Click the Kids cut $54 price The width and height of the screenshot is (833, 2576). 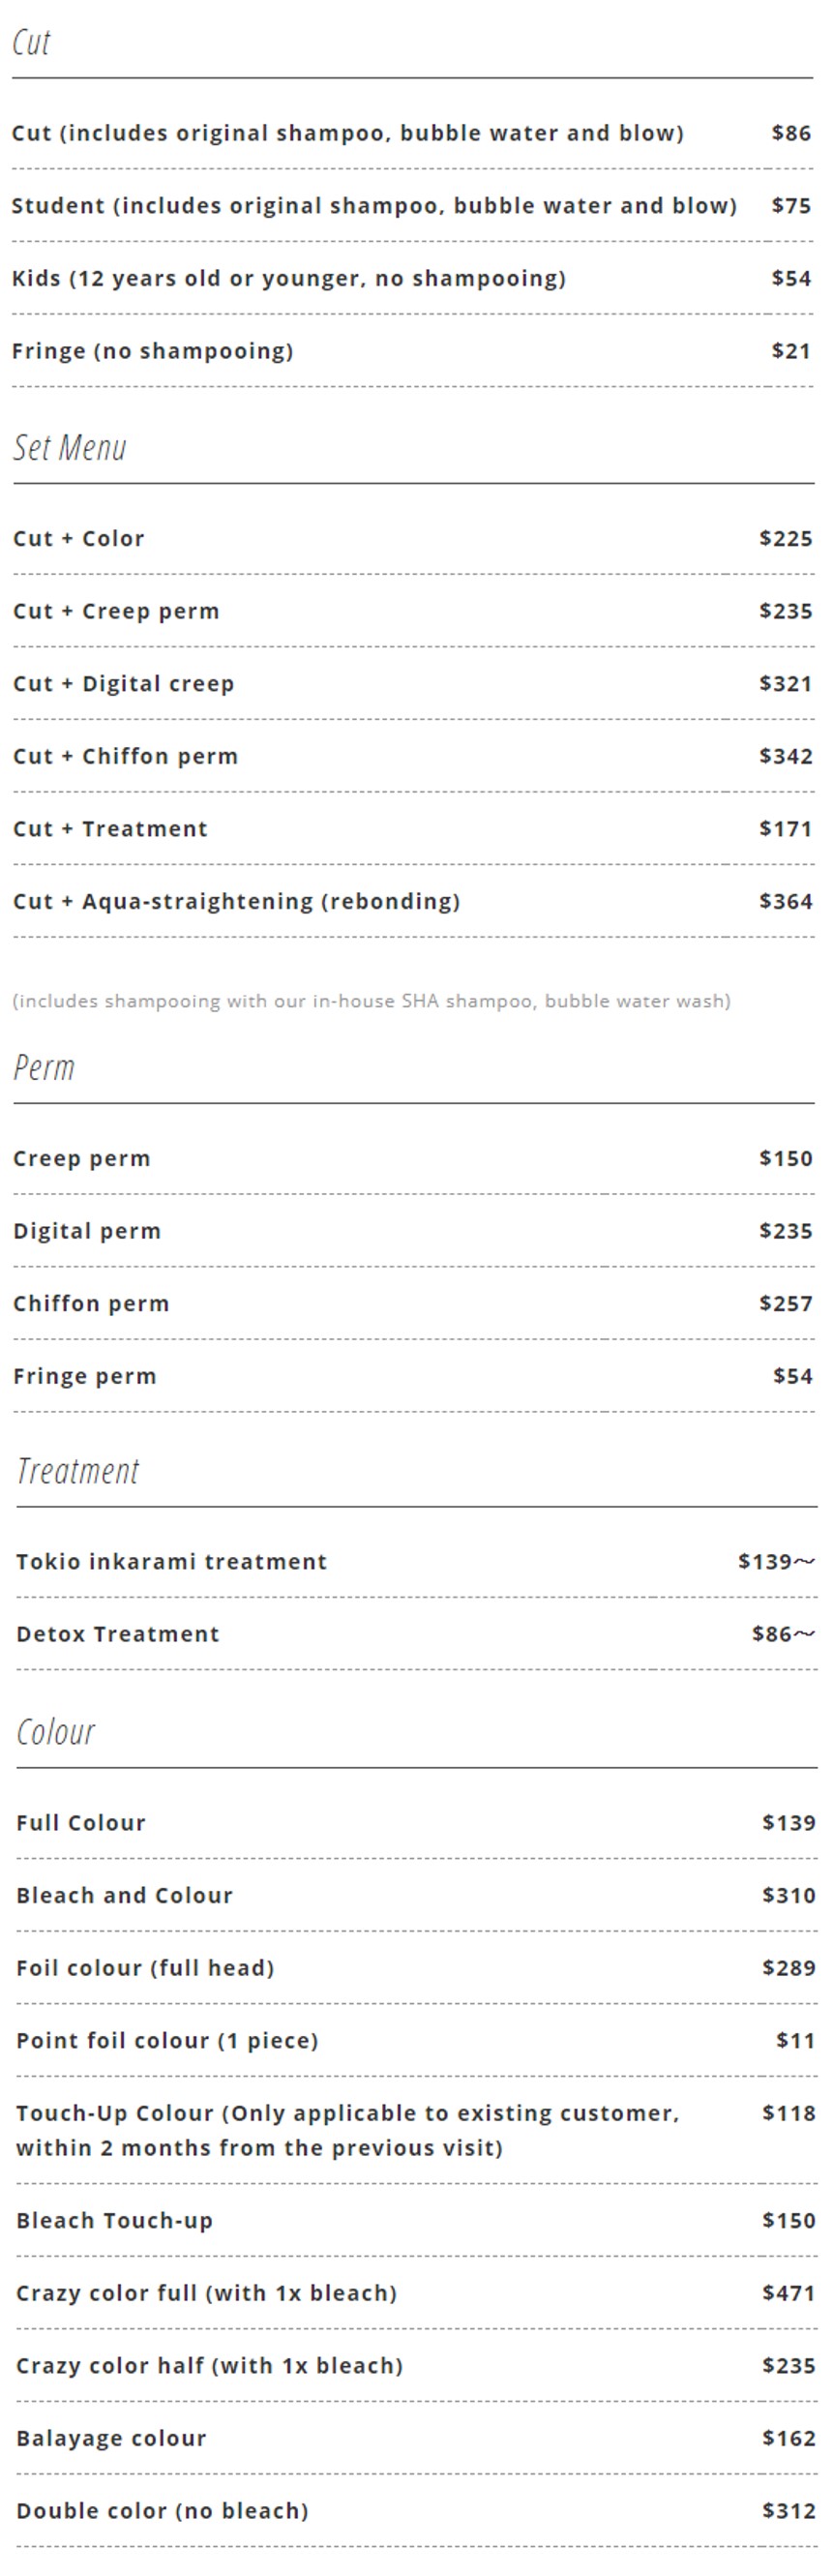click(x=790, y=278)
